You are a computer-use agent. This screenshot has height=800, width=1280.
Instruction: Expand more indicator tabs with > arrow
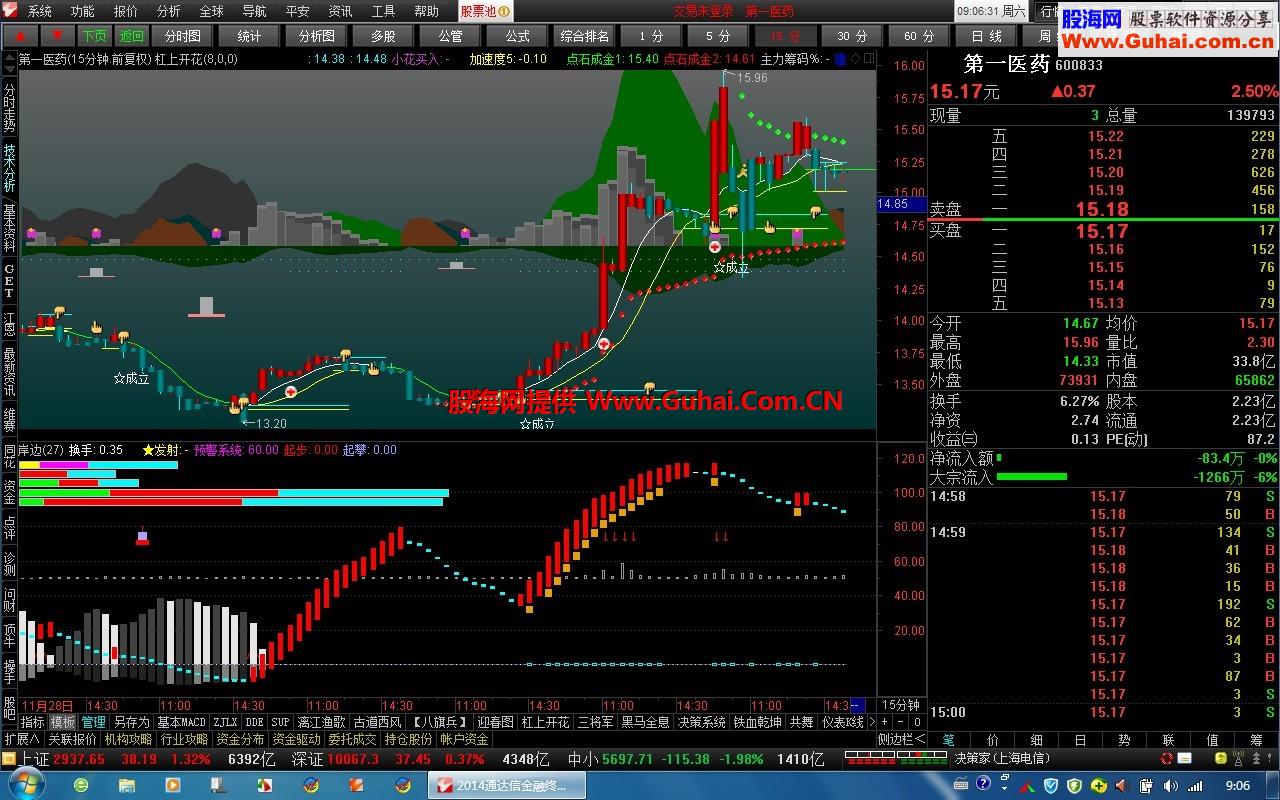[x=871, y=722]
